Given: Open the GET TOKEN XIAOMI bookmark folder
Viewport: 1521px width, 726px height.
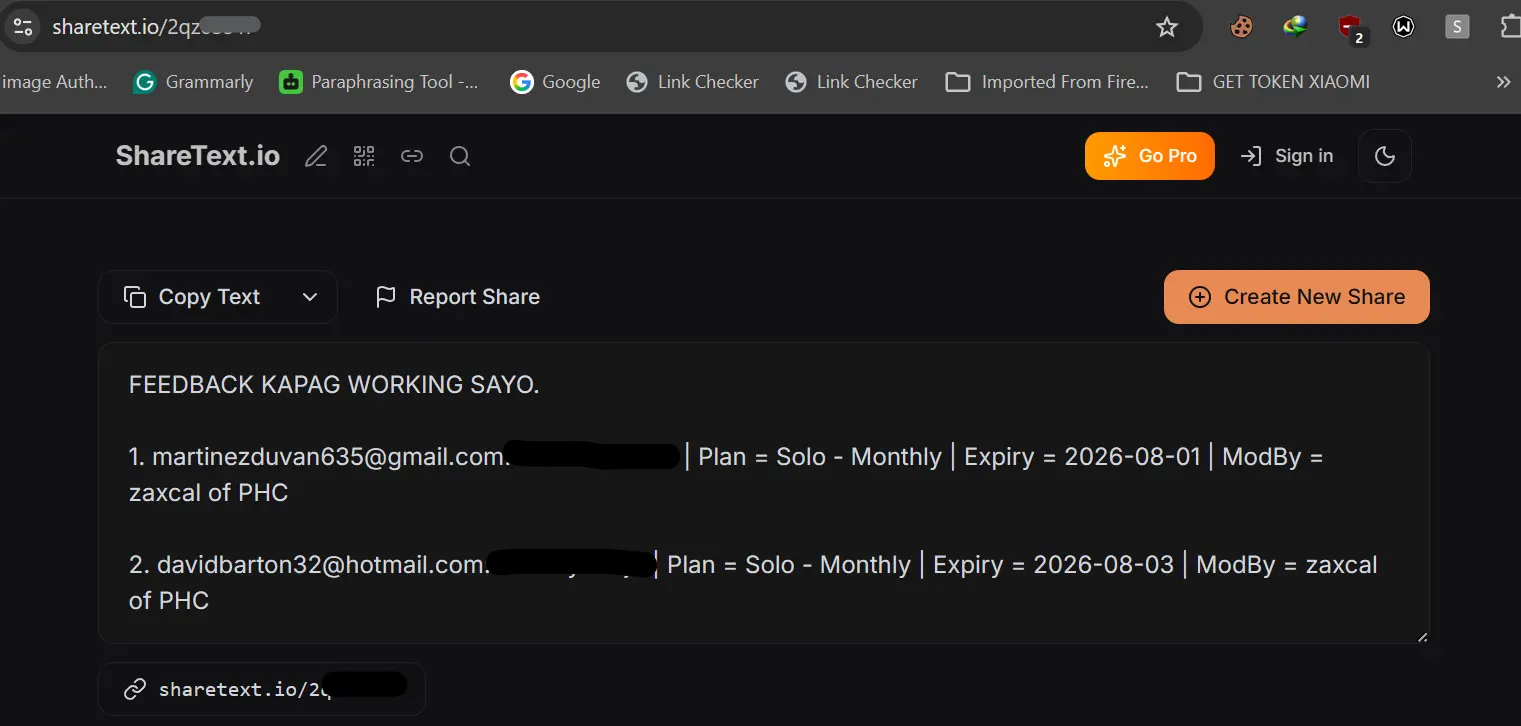Looking at the screenshot, I should click(1273, 82).
